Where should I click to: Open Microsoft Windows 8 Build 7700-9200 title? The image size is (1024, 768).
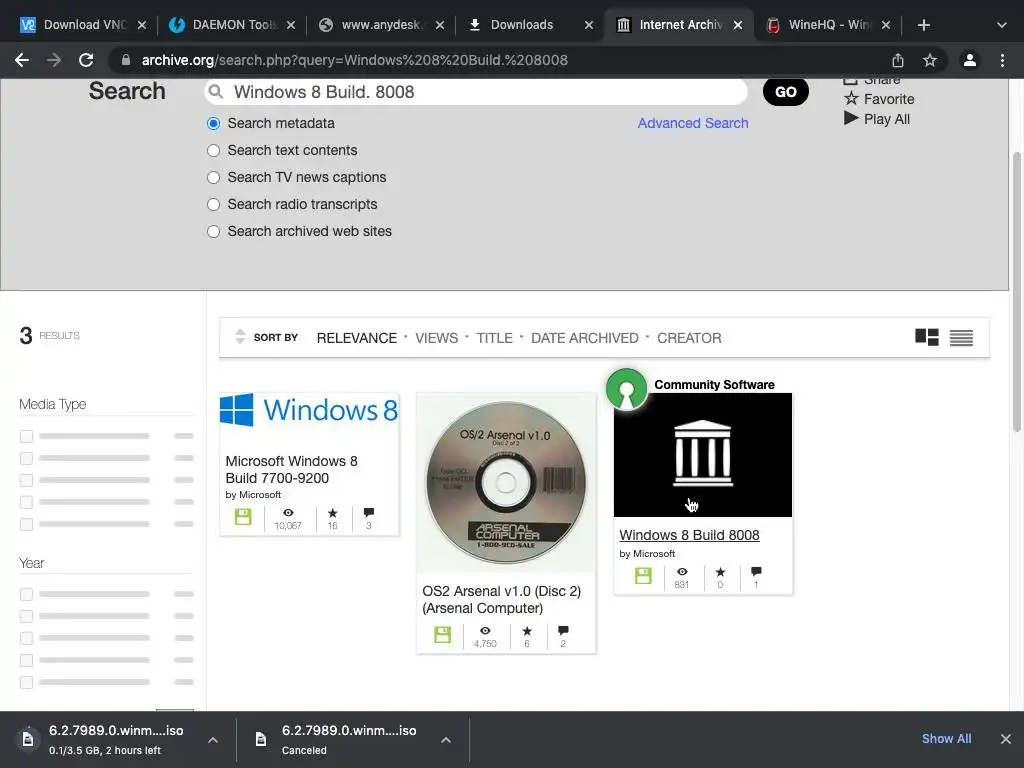(291, 470)
